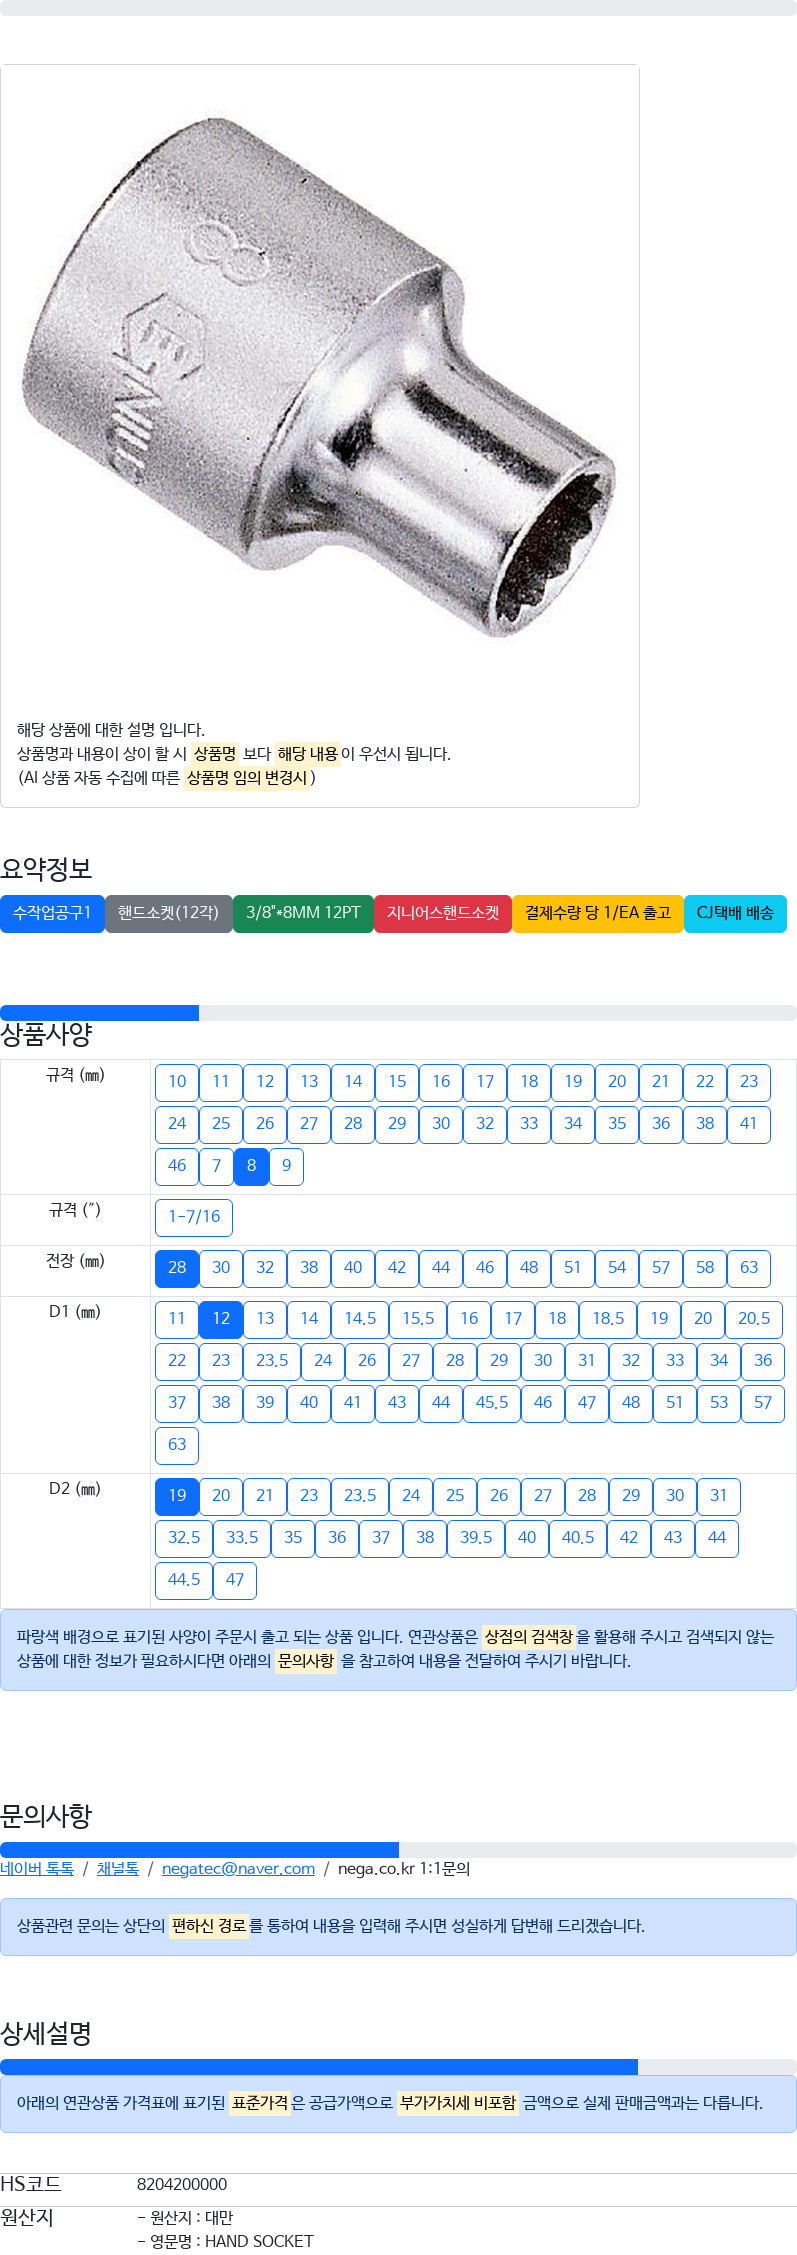Choose size 46 in 규격 (㎜)
Image resolution: width=797 pixels, height=2255 pixels.
pos(177,1166)
